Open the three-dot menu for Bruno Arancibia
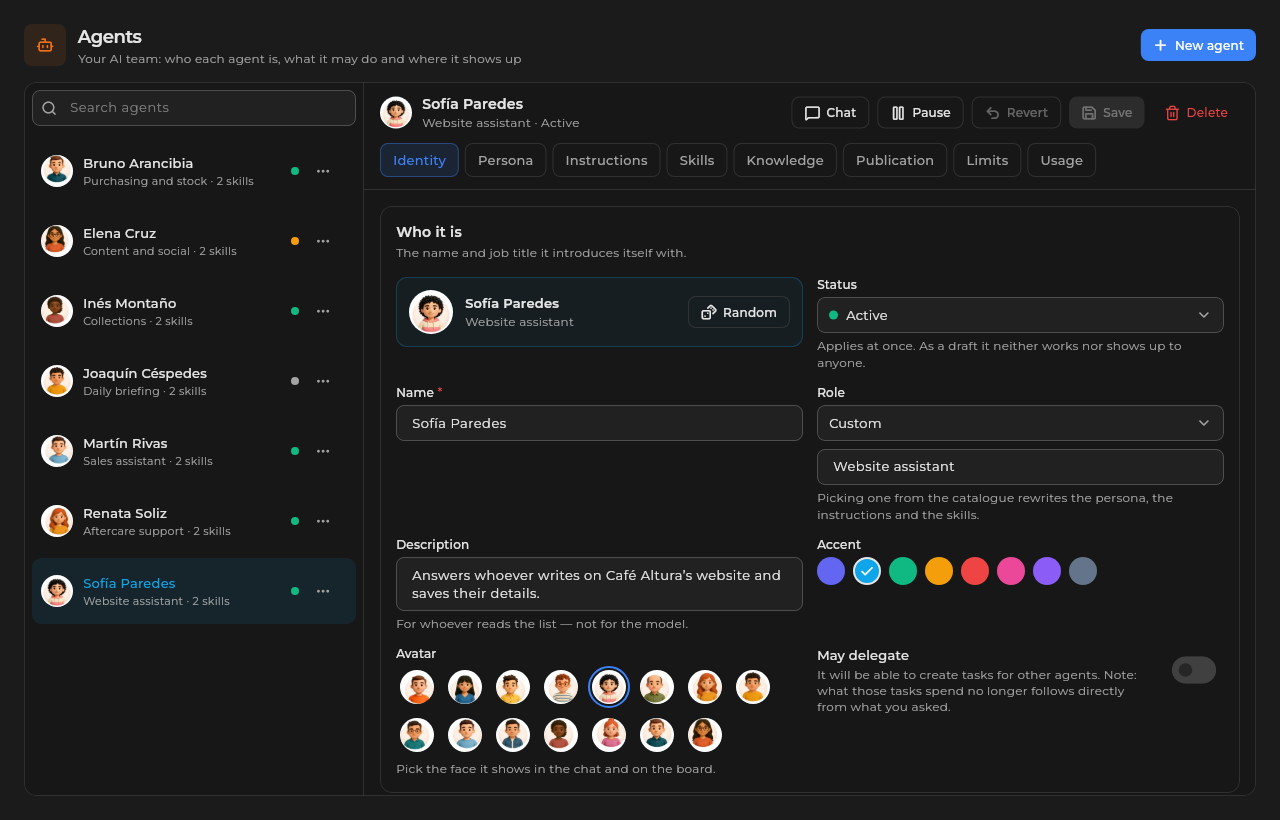The width and height of the screenshot is (1280, 820). (x=323, y=171)
